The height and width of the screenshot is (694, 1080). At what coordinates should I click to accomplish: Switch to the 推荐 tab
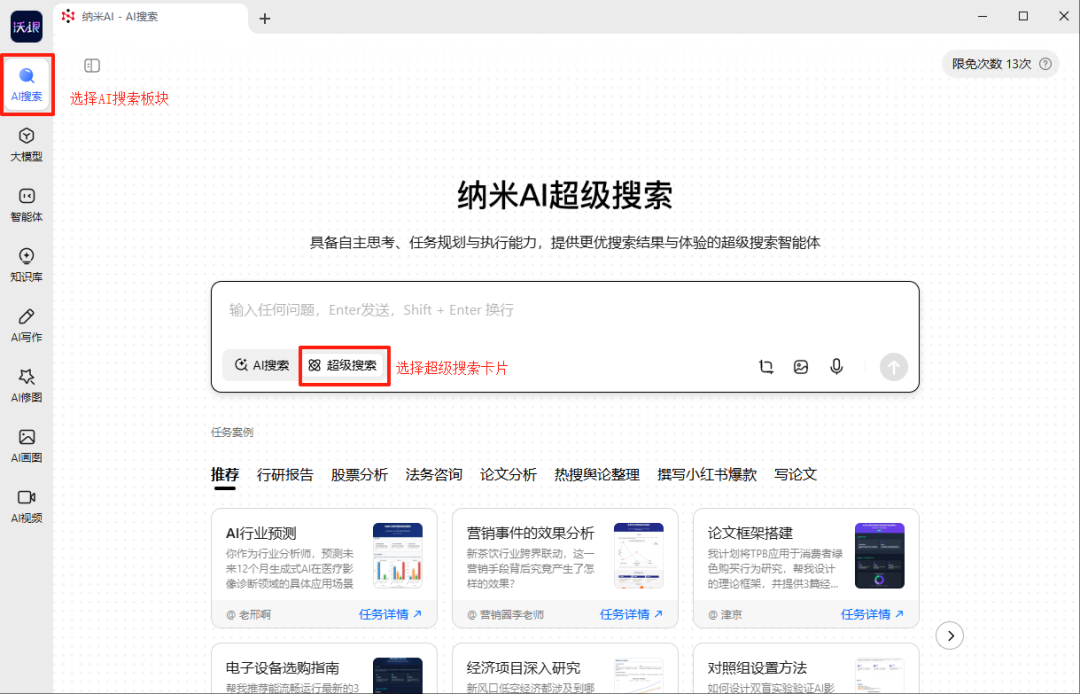click(x=225, y=474)
